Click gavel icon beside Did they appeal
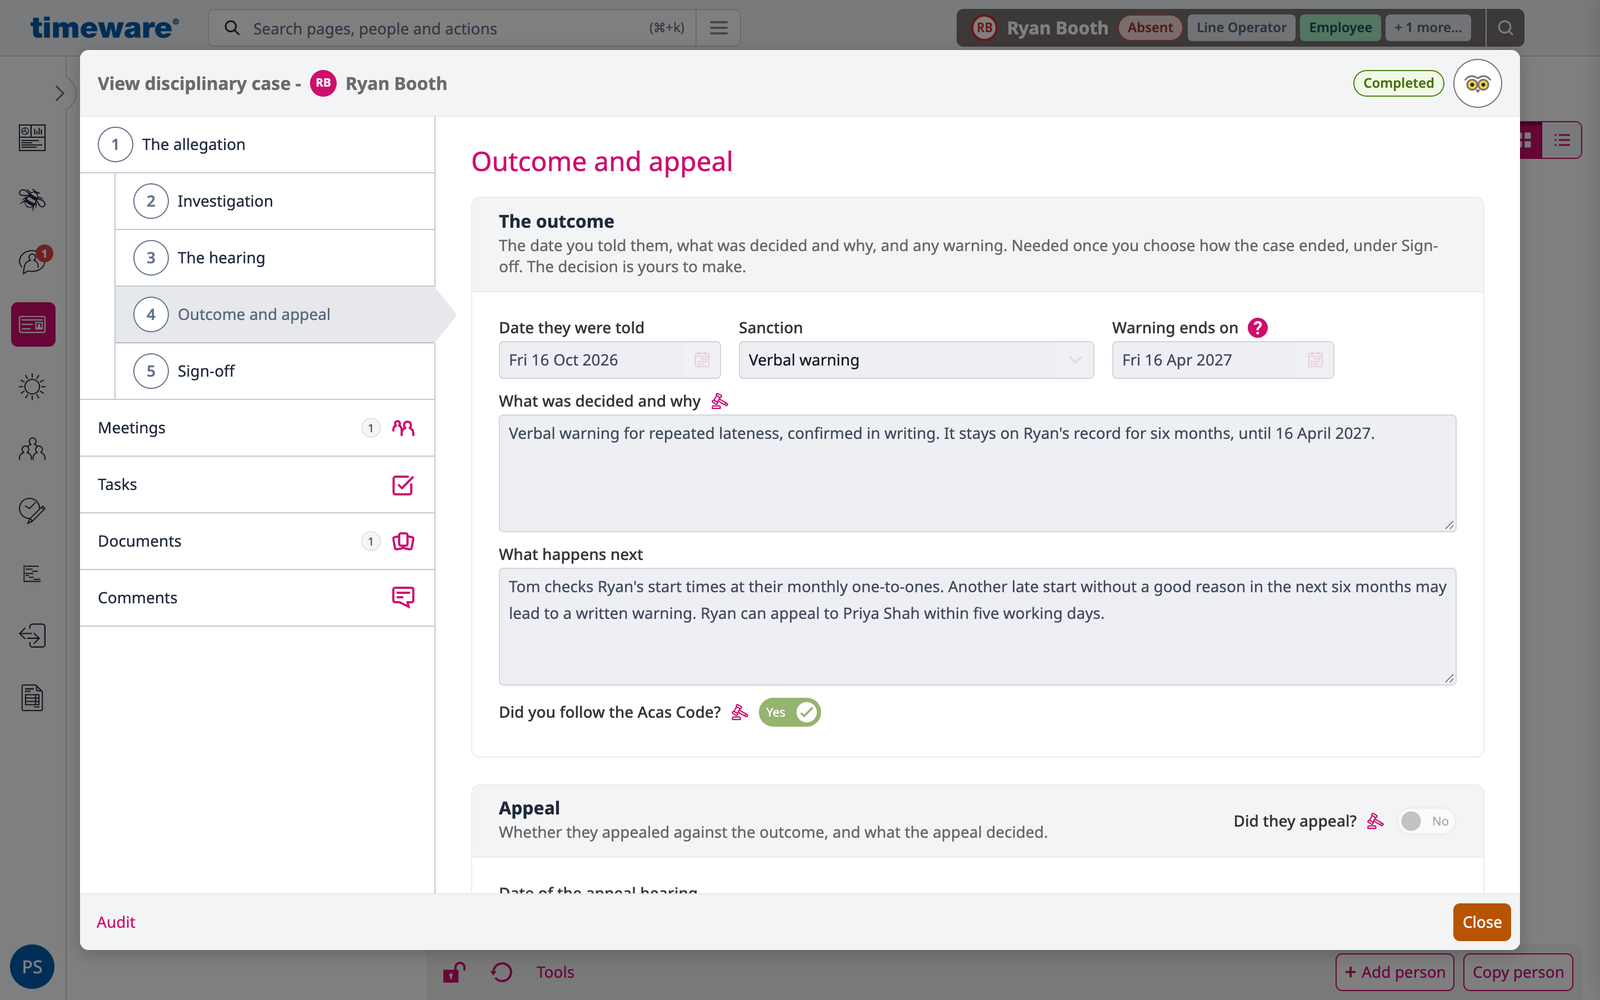 click(x=1375, y=821)
